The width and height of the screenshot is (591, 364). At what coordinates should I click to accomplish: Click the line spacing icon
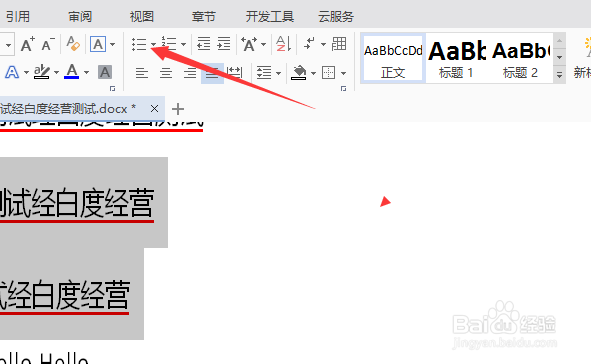point(264,72)
